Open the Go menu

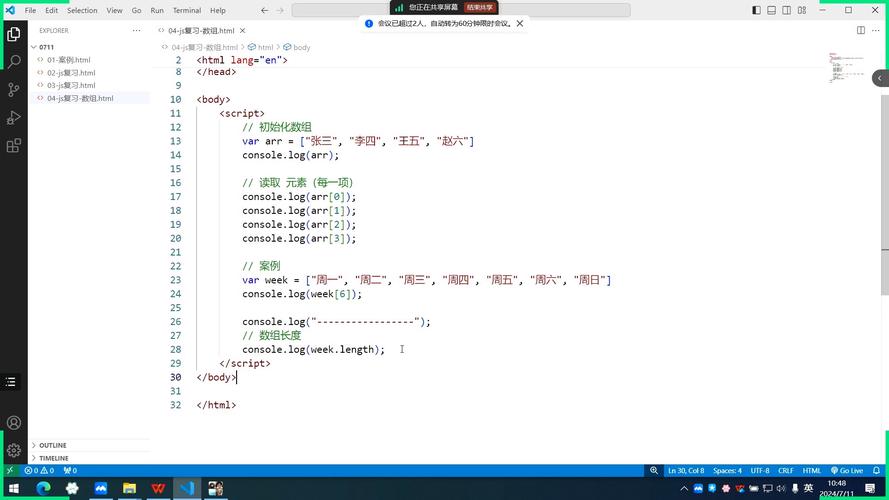coord(136,10)
